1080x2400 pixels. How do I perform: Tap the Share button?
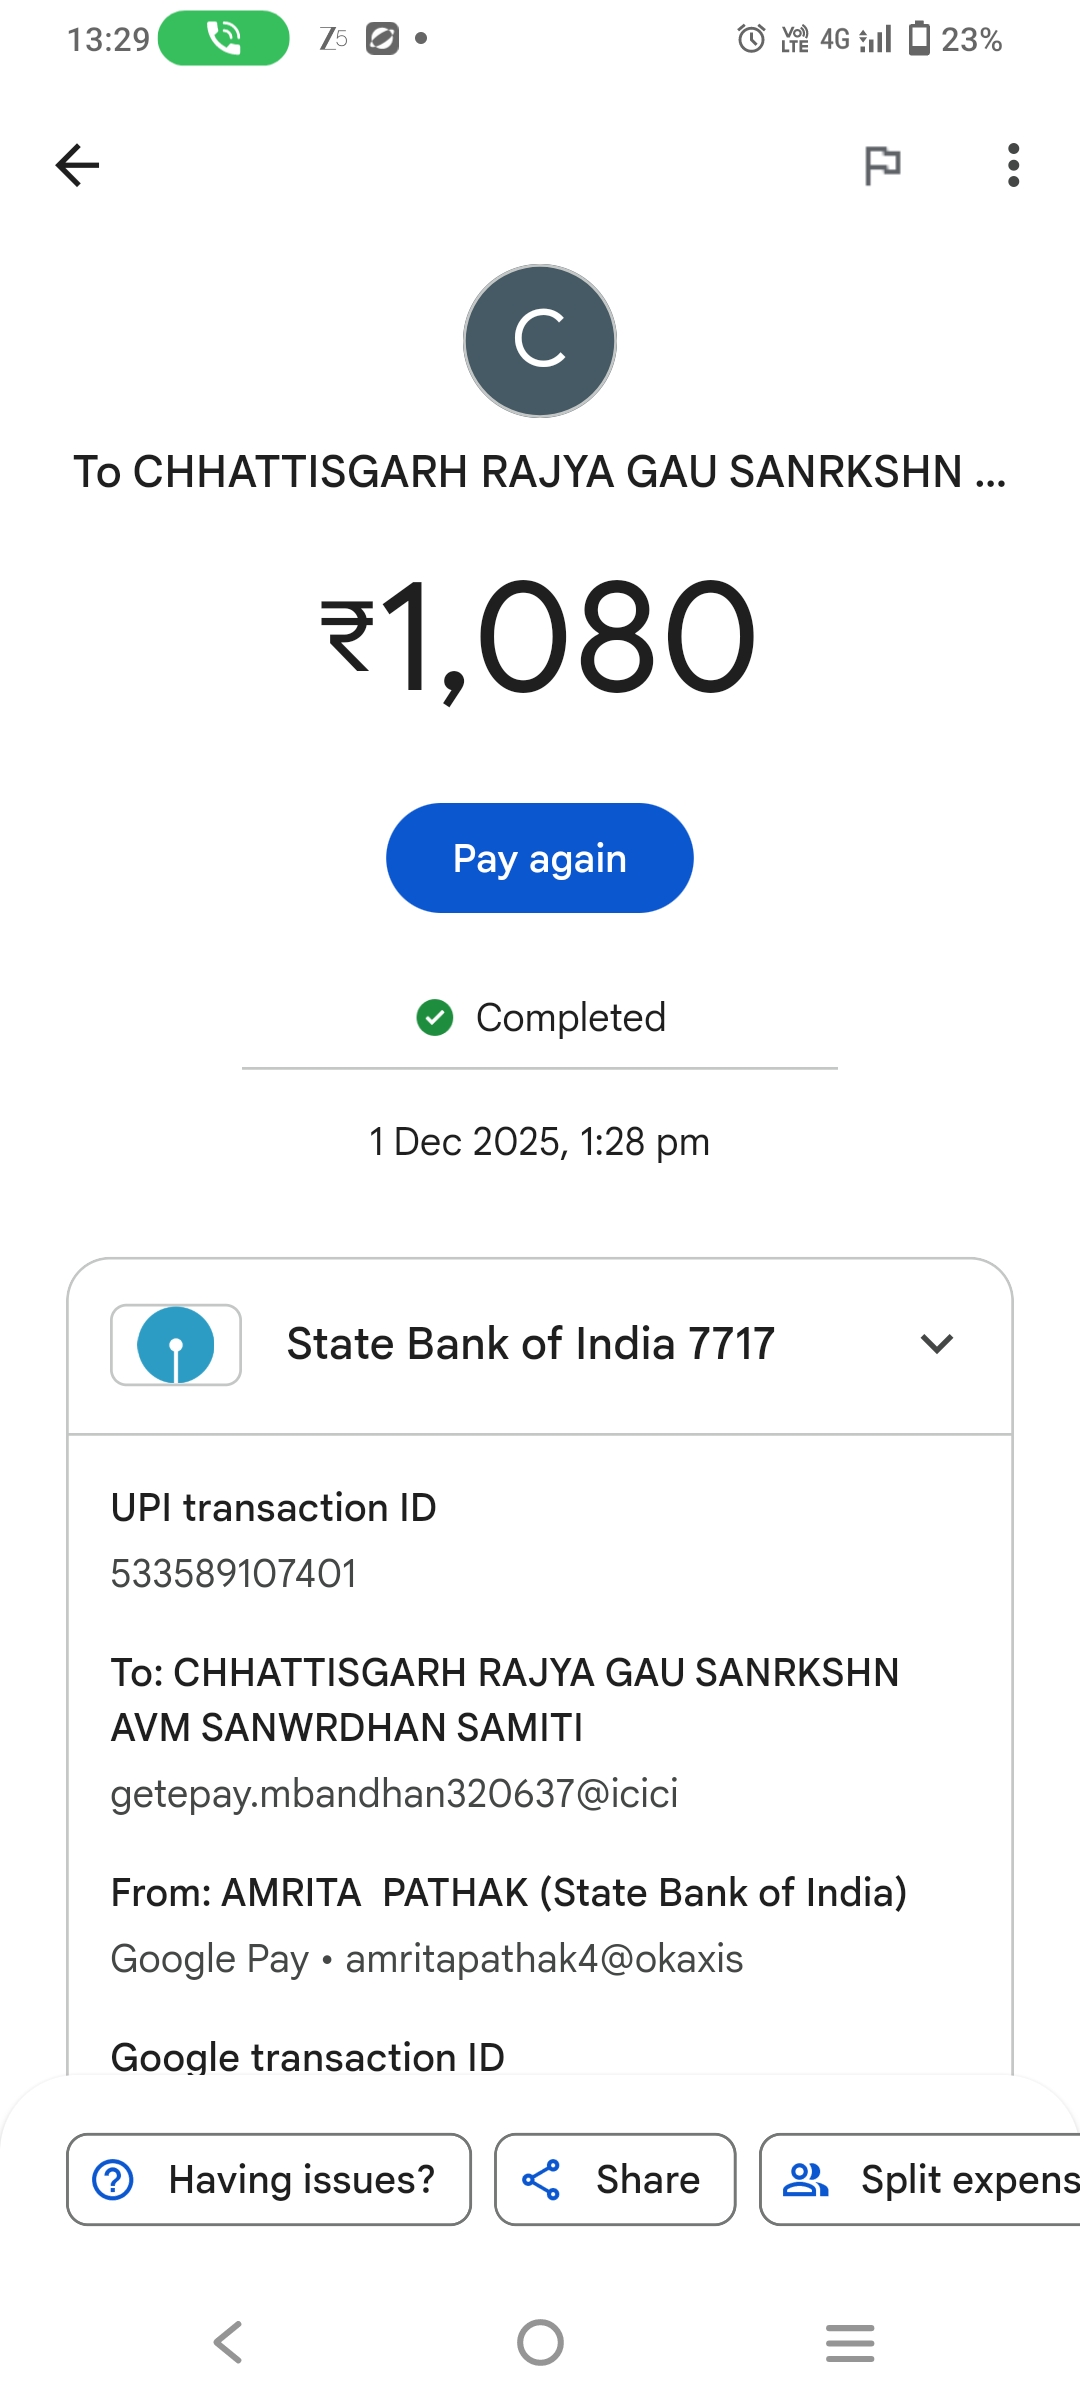pyautogui.click(x=615, y=2180)
